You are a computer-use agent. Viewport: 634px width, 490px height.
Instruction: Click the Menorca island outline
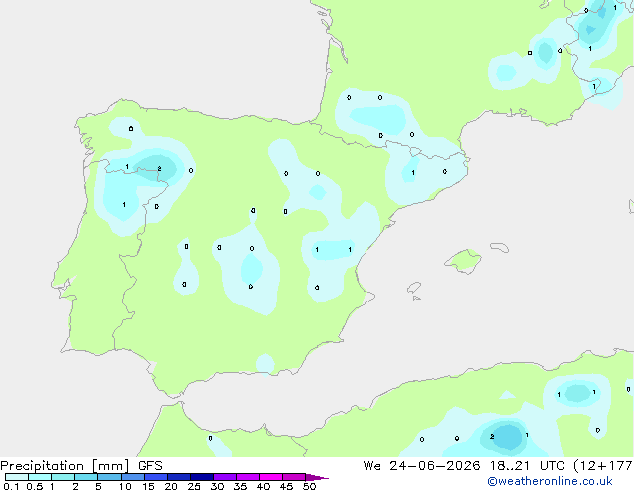(x=499, y=247)
